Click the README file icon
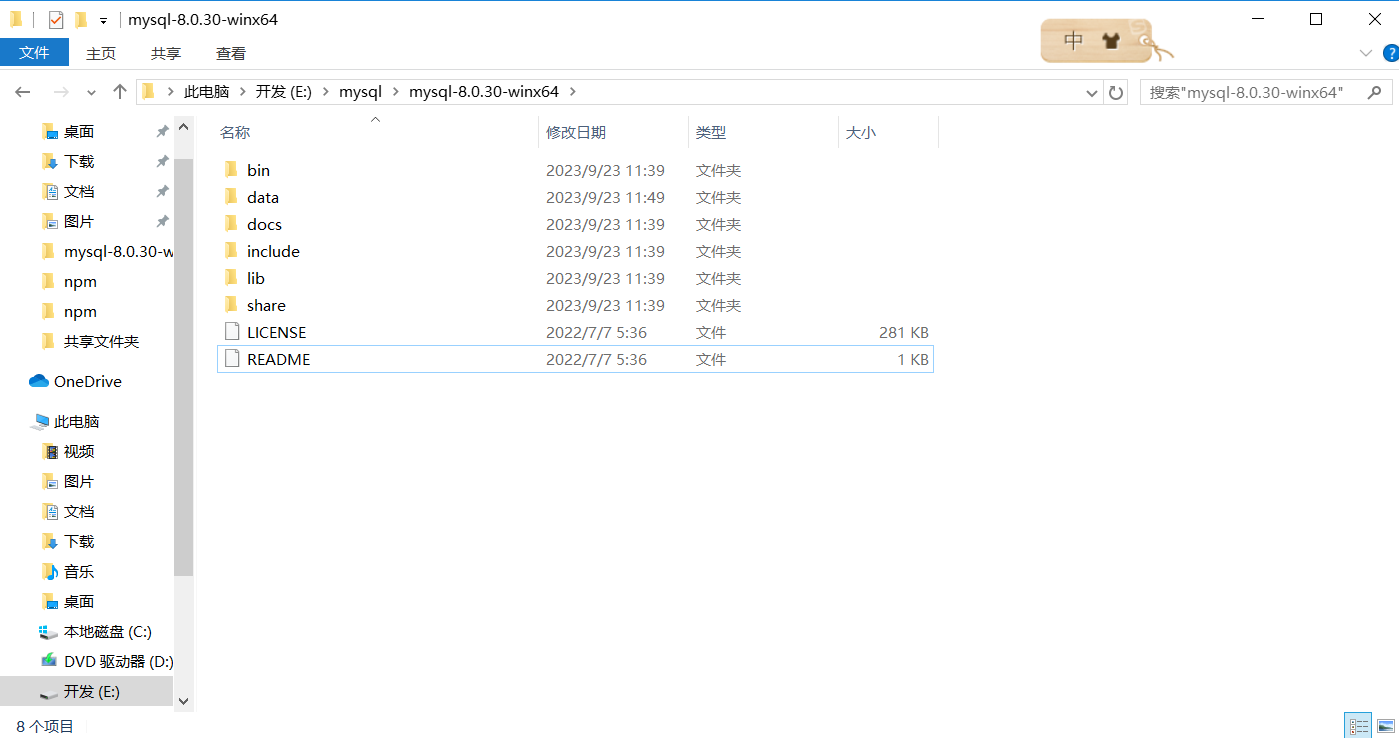Image resolution: width=1399 pixels, height=738 pixels. point(231,359)
